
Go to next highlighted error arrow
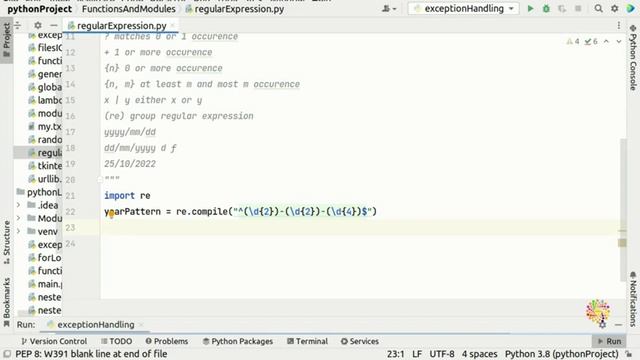(619, 41)
